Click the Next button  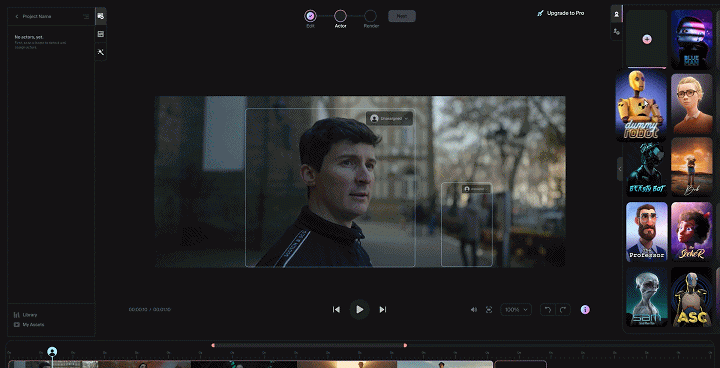[x=402, y=16]
